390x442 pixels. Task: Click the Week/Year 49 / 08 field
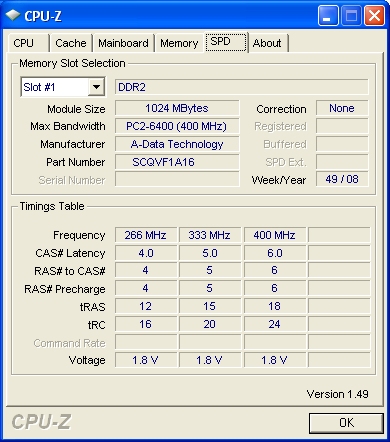point(342,179)
